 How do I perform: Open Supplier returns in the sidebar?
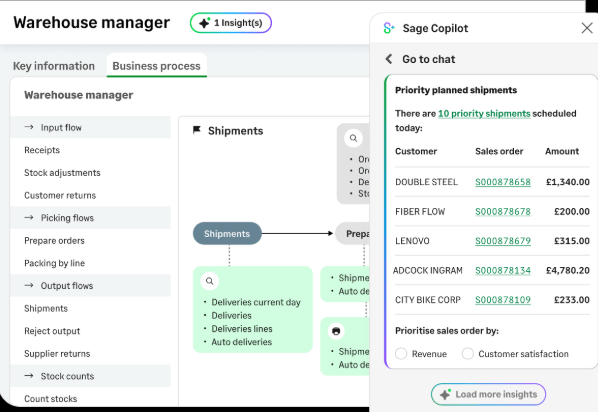click(x=57, y=354)
